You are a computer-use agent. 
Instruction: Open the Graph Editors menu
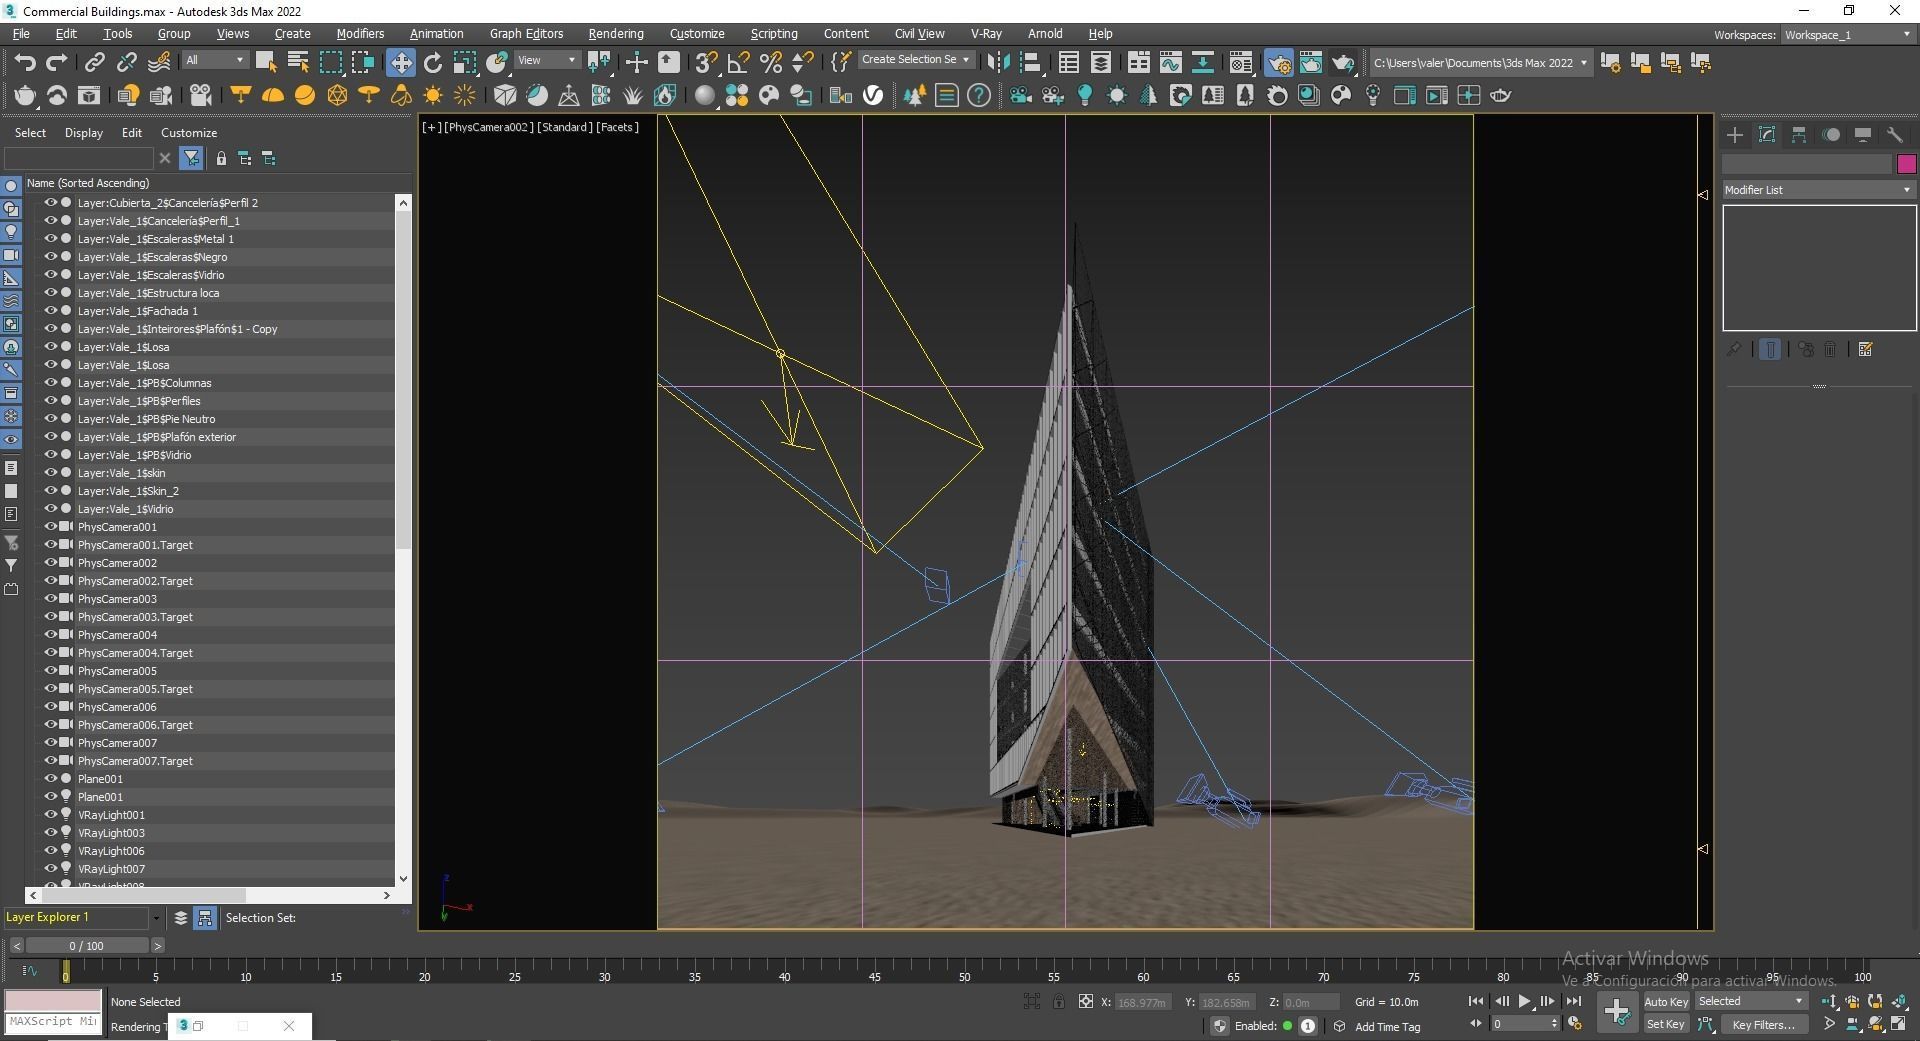click(526, 34)
